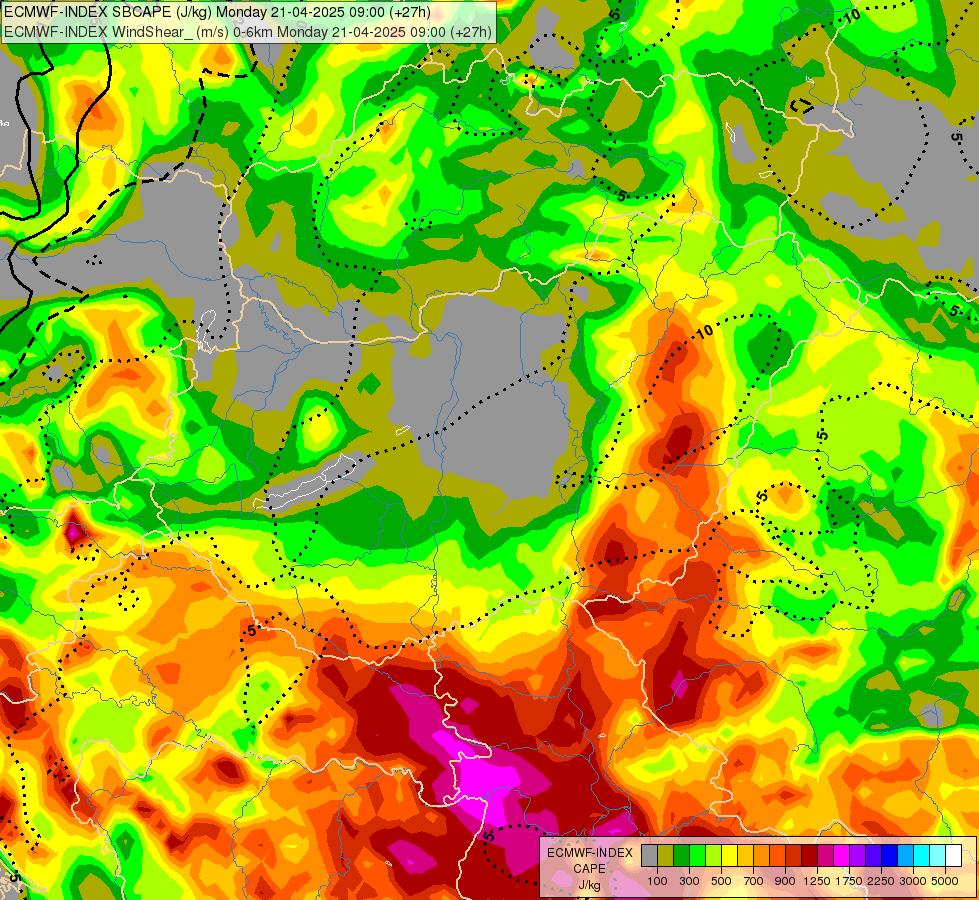Screen dimensions: 979x900
Task: Click the SBCAPE title line at the top
Action: (x=217, y=12)
